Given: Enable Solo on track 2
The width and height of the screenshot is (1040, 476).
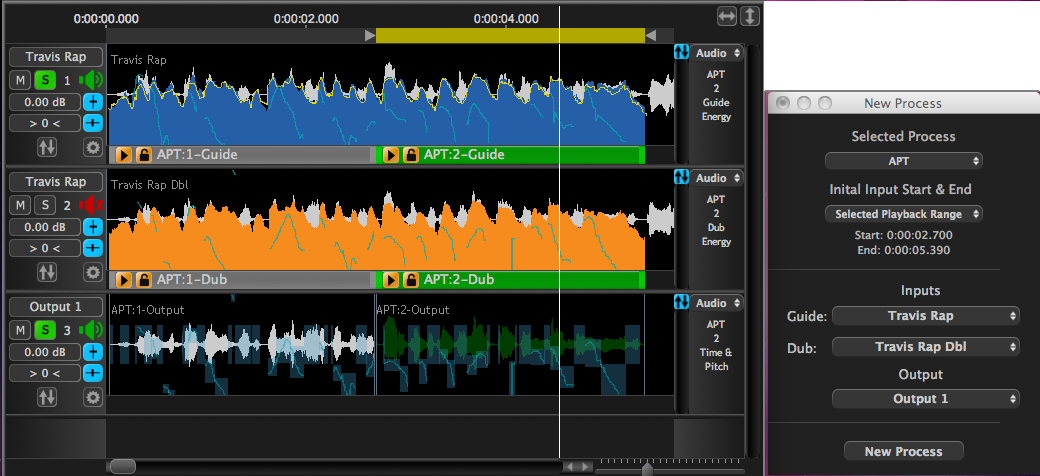Looking at the screenshot, I should click(x=45, y=205).
